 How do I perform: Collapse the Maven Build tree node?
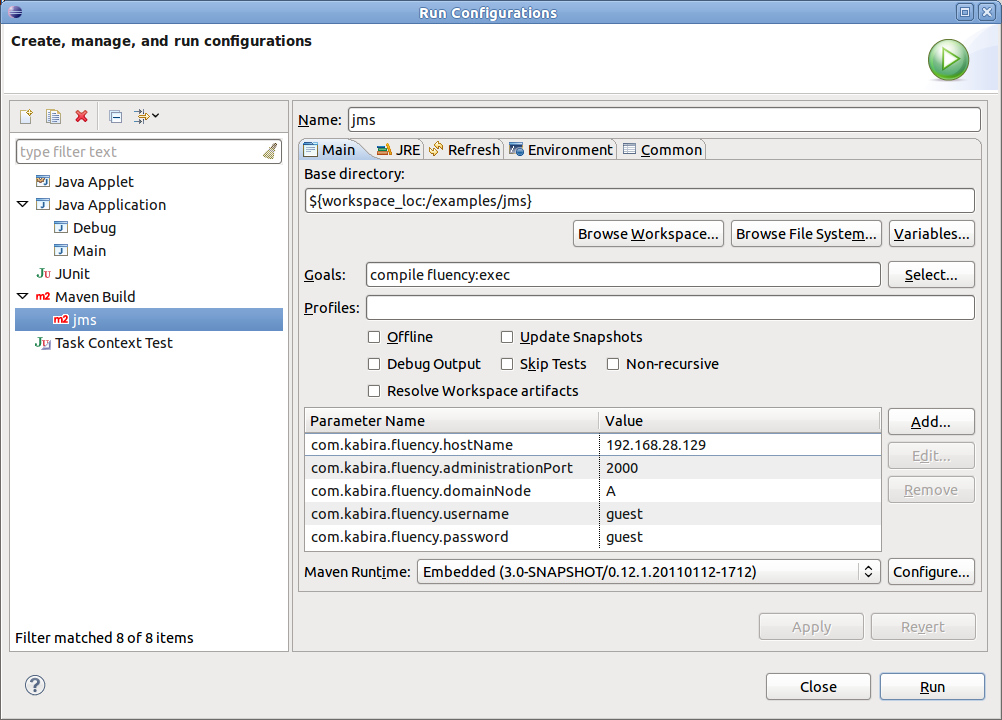tap(22, 296)
